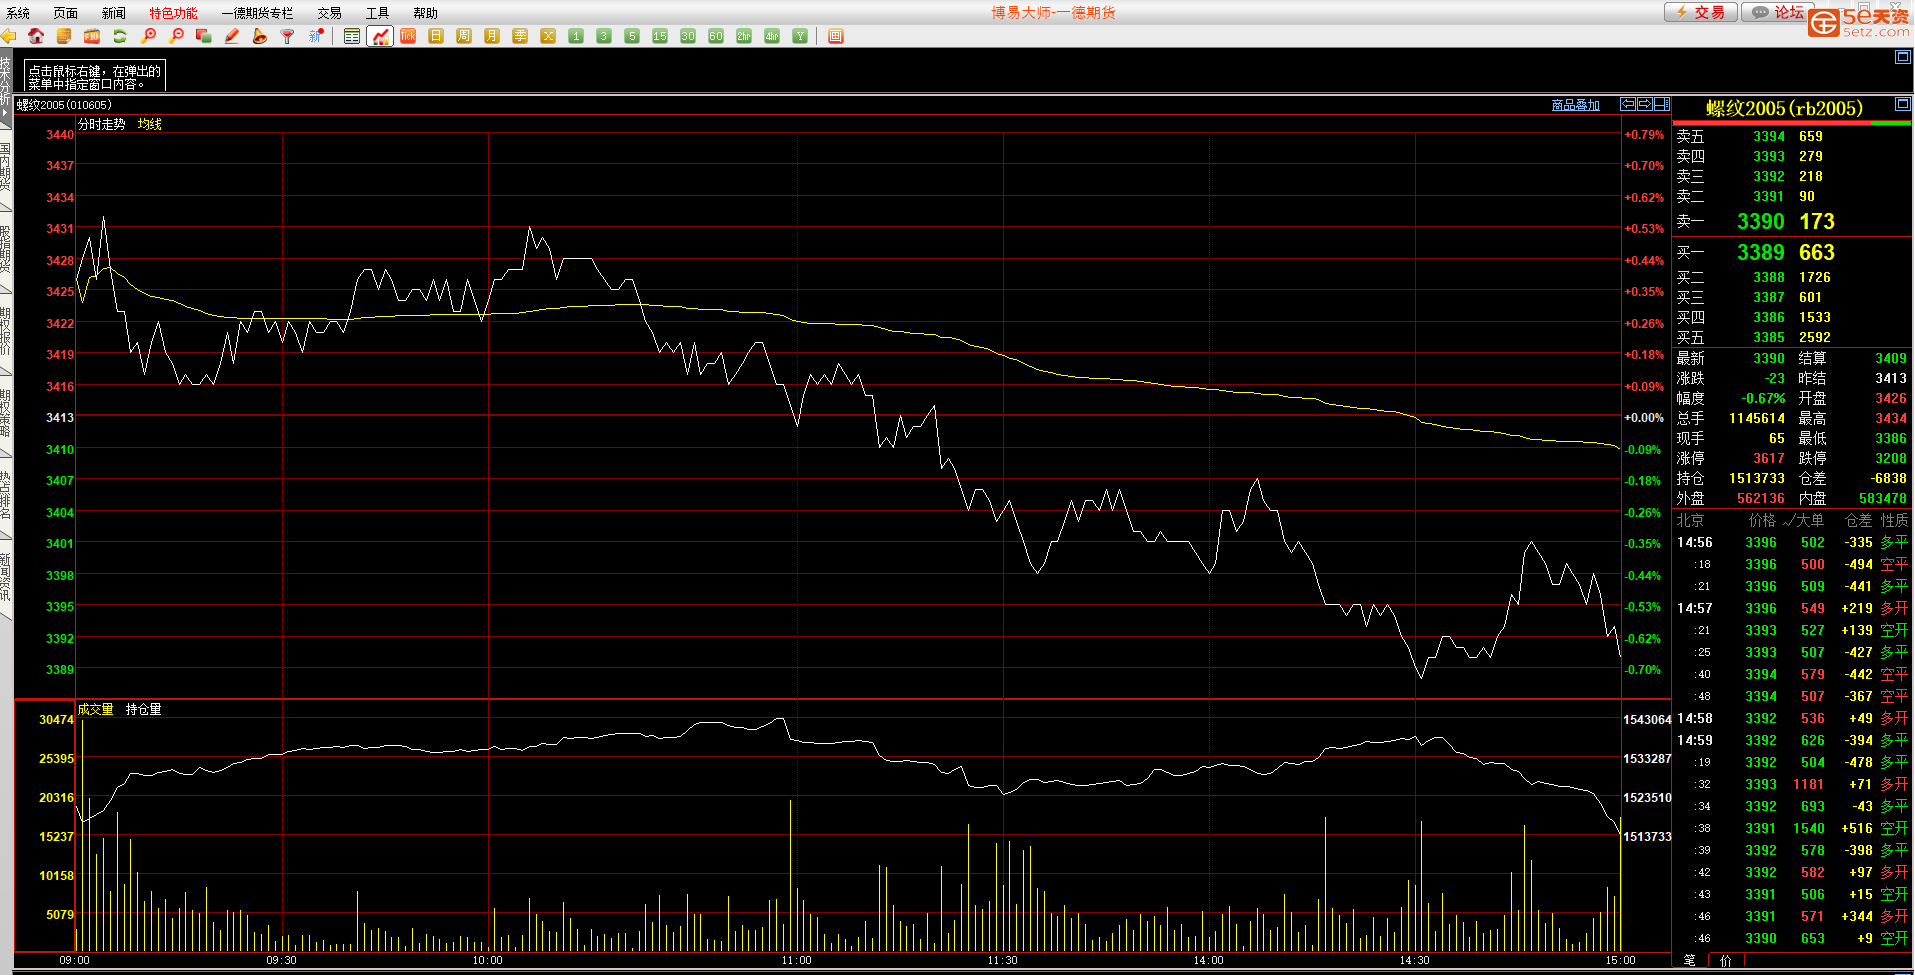The height and width of the screenshot is (975, 1915).
Task: Click the zoom in magnifier icon
Action: pos(148,36)
